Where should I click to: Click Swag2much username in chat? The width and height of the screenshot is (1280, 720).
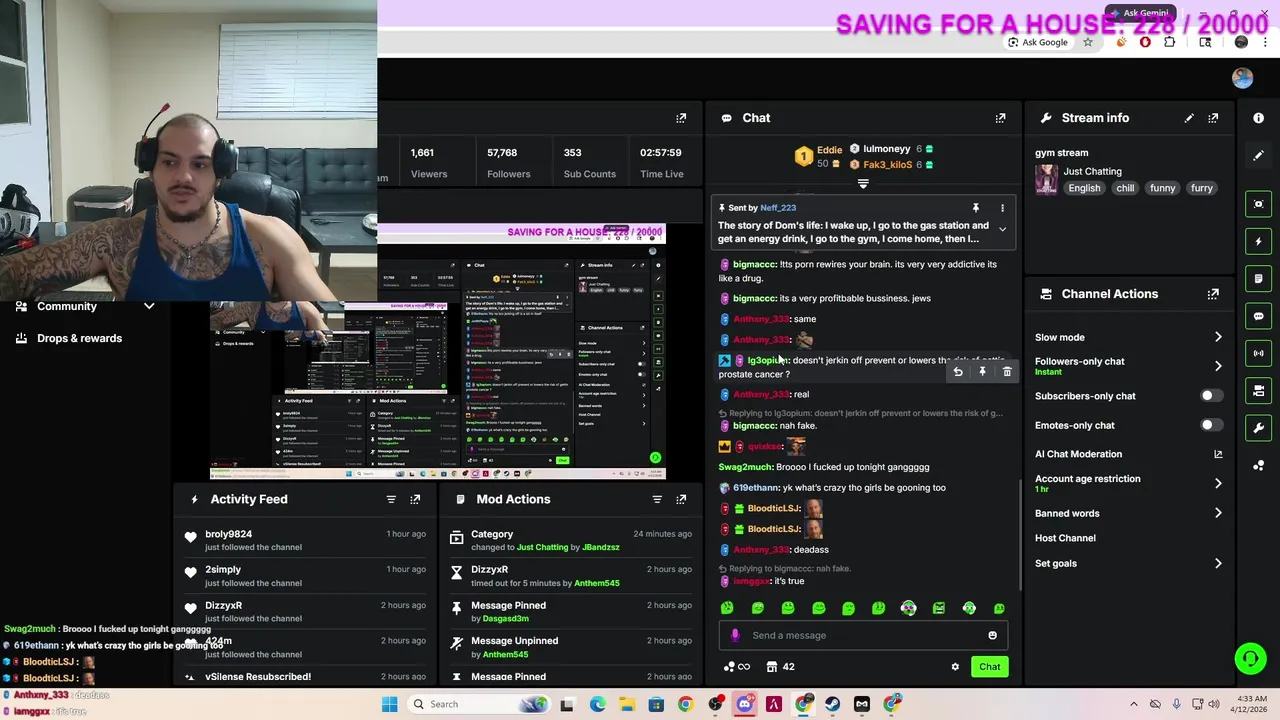click(x=745, y=467)
